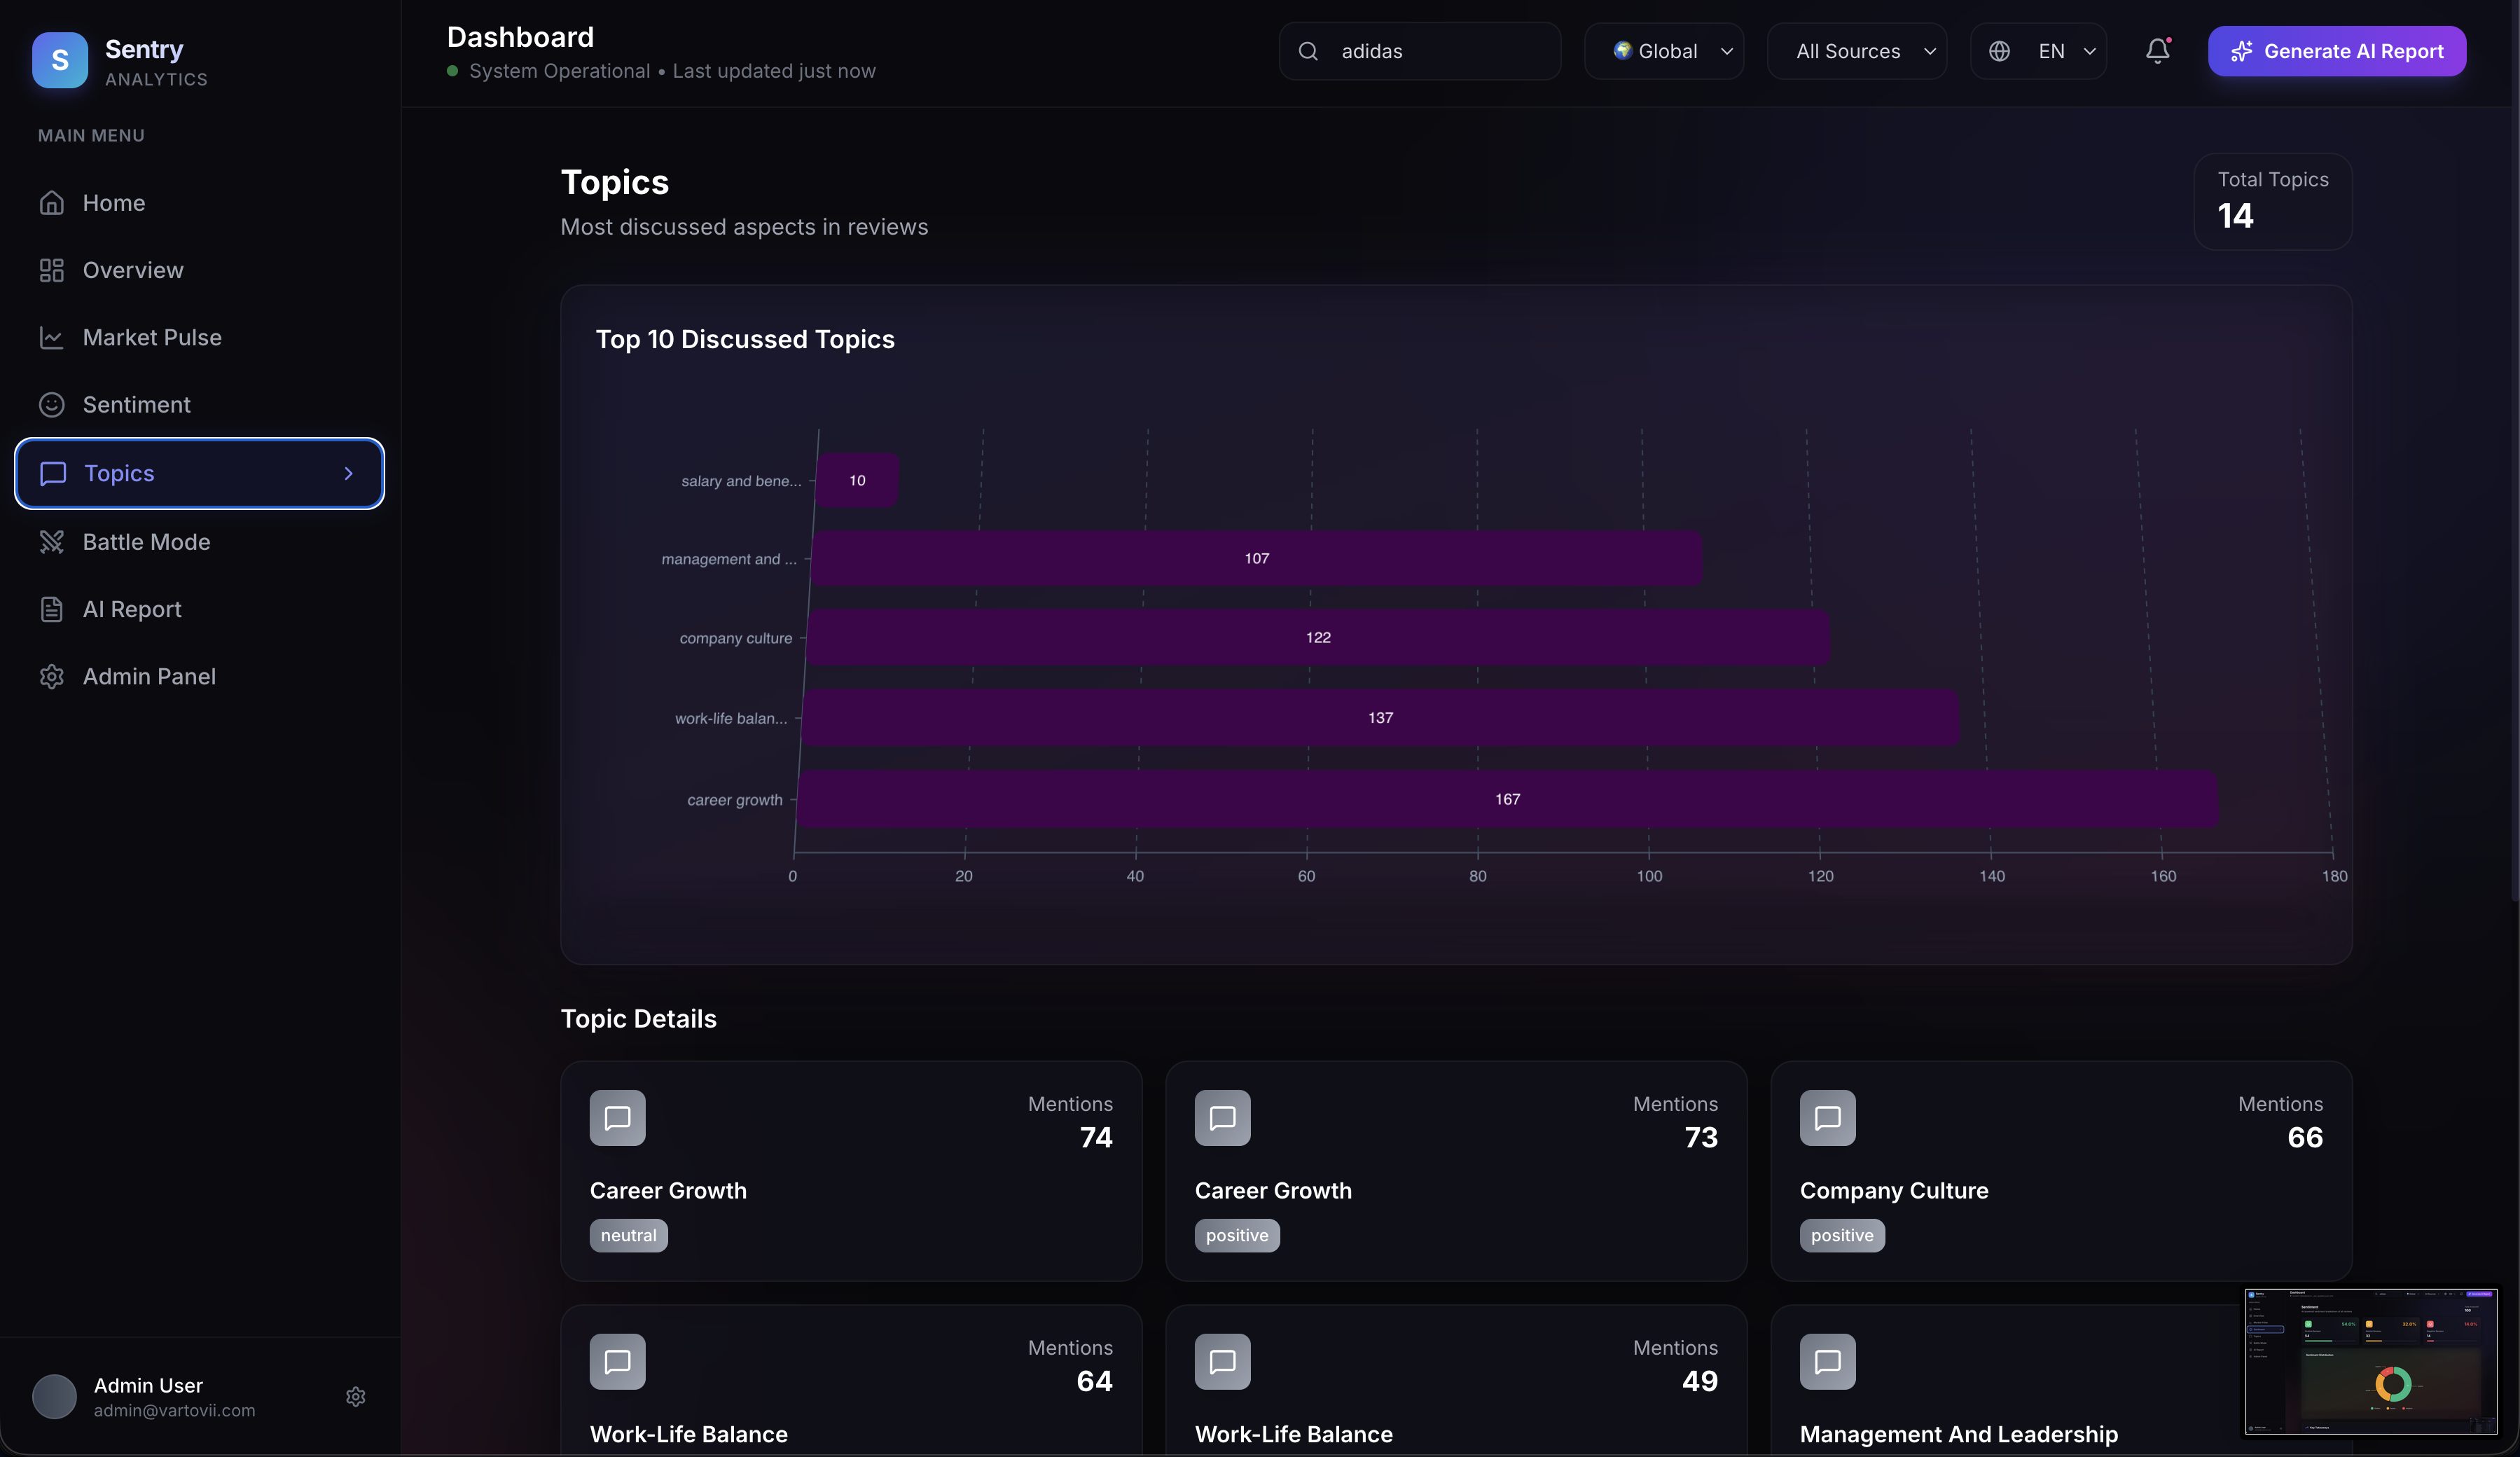Open the Admin Panel

point(150,676)
